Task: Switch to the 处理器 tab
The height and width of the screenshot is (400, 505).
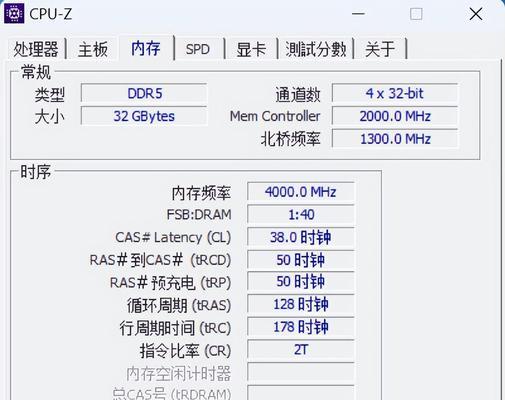Action: [x=36, y=49]
